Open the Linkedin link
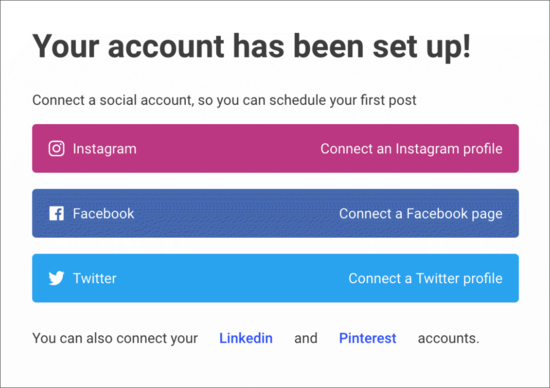This screenshot has height=388, width=550. (x=246, y=338)
